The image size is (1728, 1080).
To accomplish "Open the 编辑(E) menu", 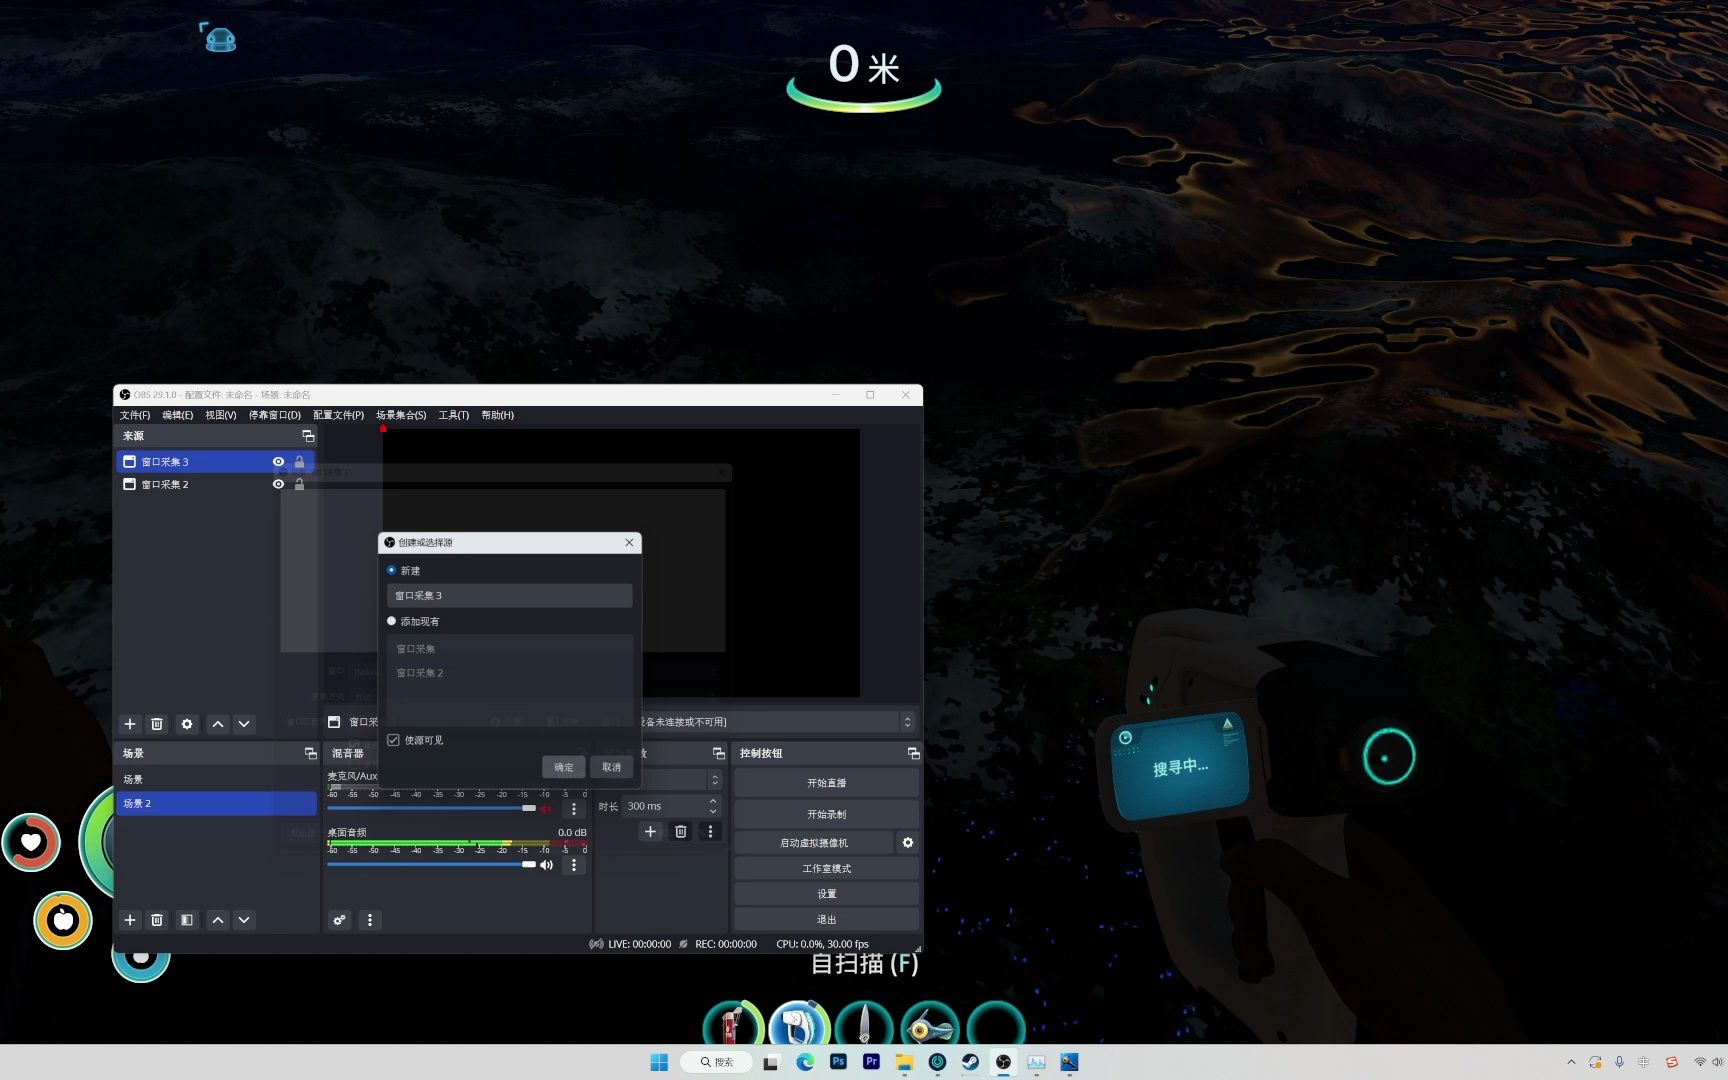I will [178, 415].
